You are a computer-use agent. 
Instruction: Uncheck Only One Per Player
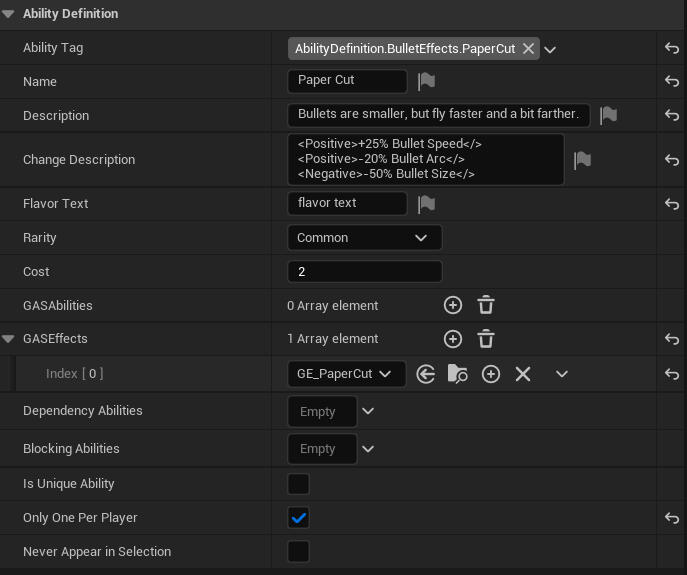click(x=298, y=518)
